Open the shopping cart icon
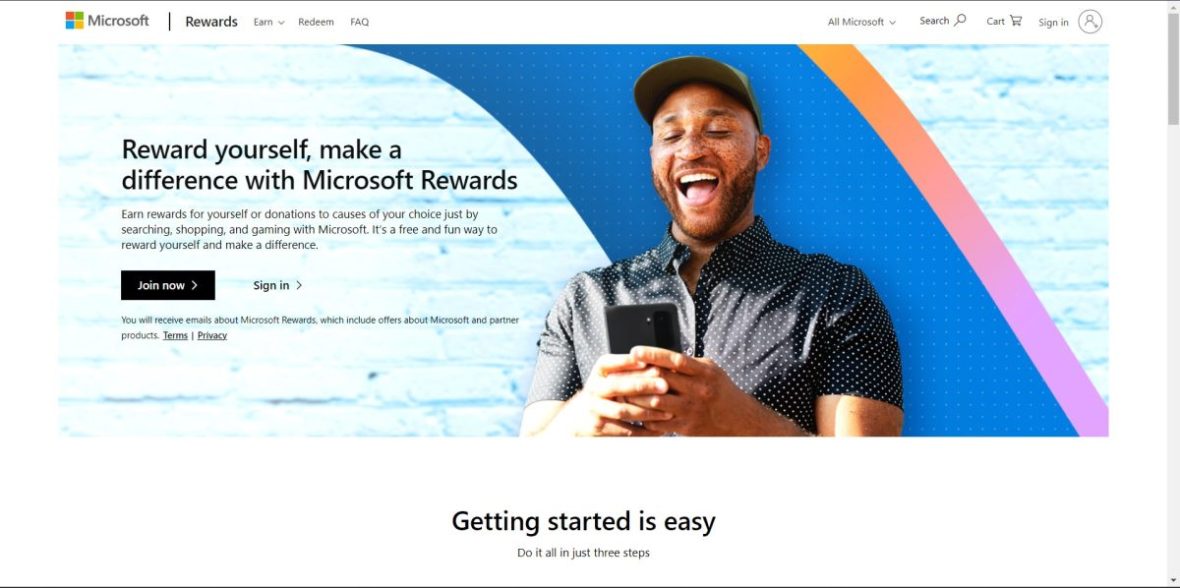The image size is (1180, 588). (1016, 20)
